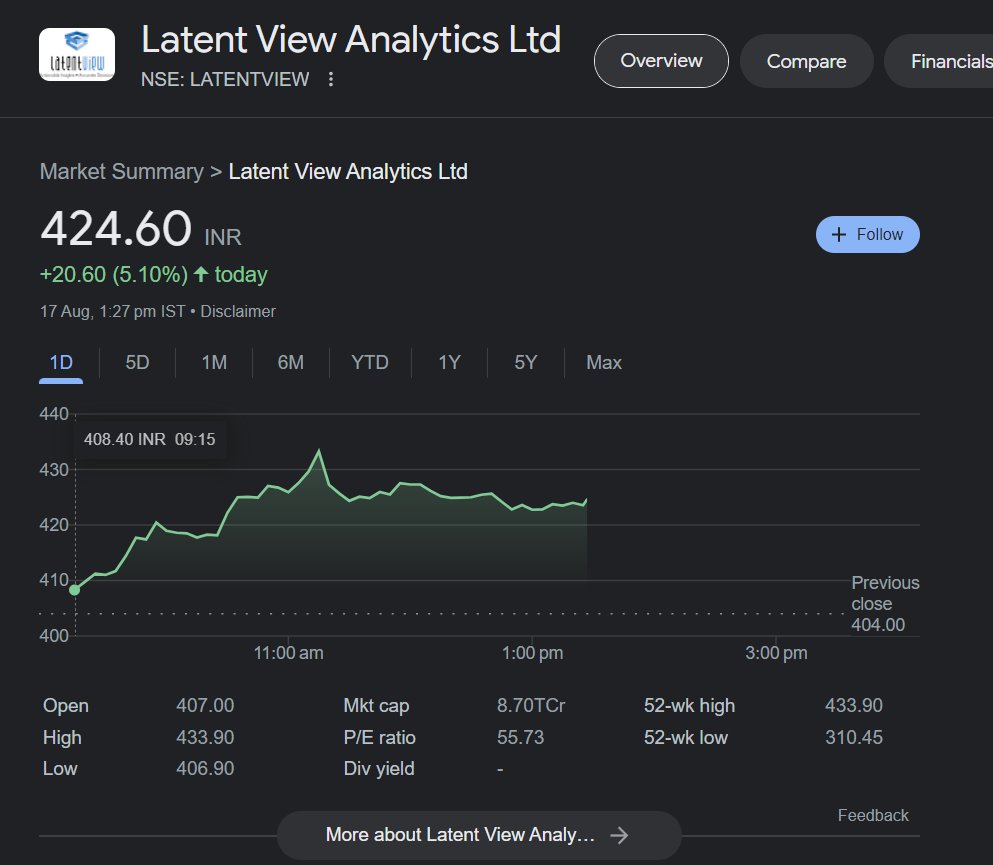Open the Disclaimer link
This screenshot has width=993, height=865.
coord(238,311)
